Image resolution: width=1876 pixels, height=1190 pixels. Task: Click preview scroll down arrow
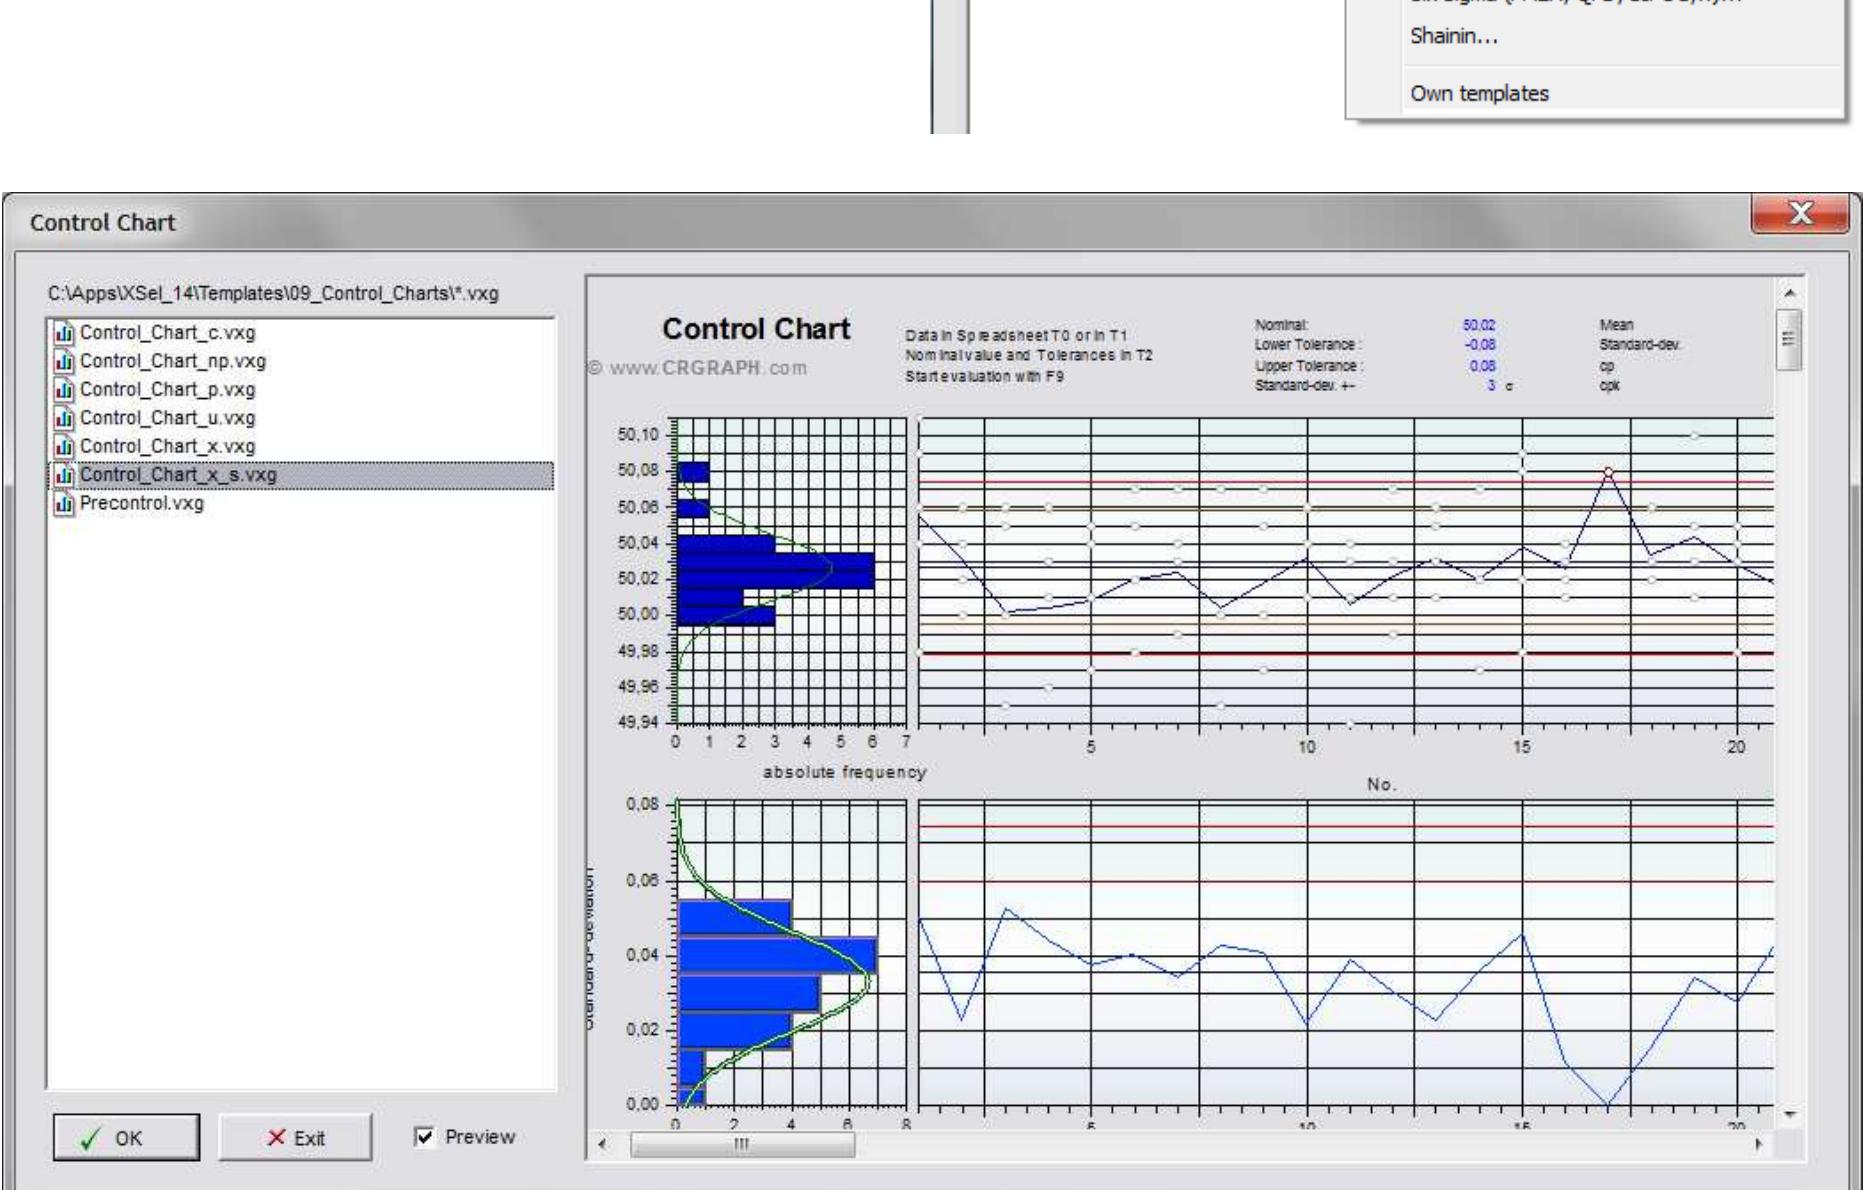click(1790, 1113)
